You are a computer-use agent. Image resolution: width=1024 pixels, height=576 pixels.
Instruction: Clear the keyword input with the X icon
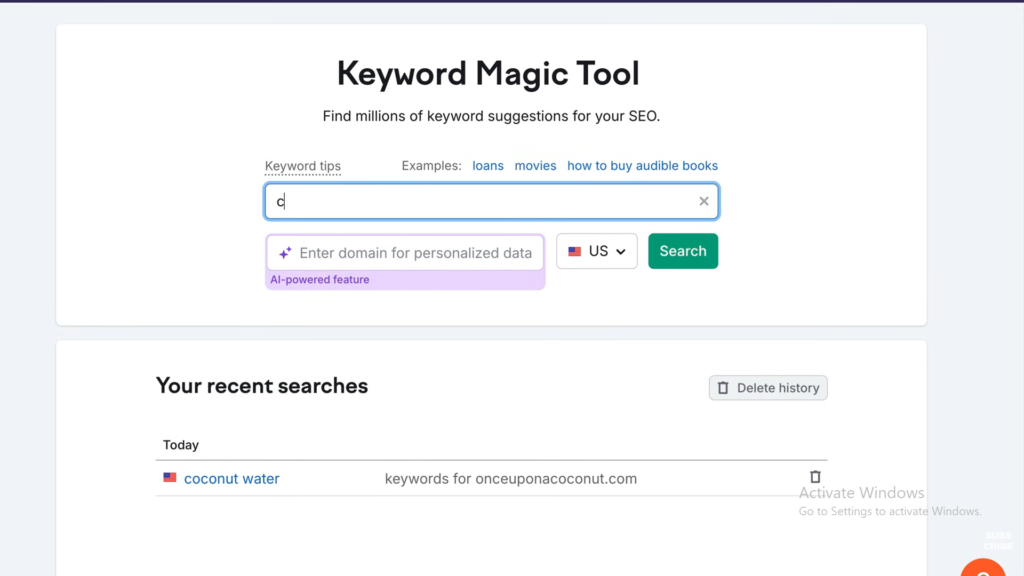(x=703, y=201)
